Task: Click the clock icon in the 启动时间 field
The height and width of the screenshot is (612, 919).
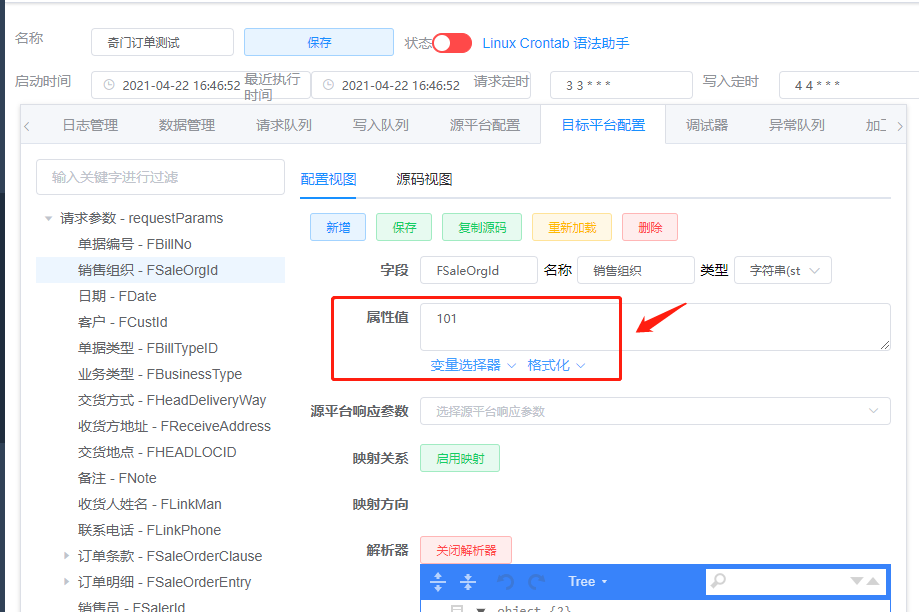Action: (x=109, y=85)
